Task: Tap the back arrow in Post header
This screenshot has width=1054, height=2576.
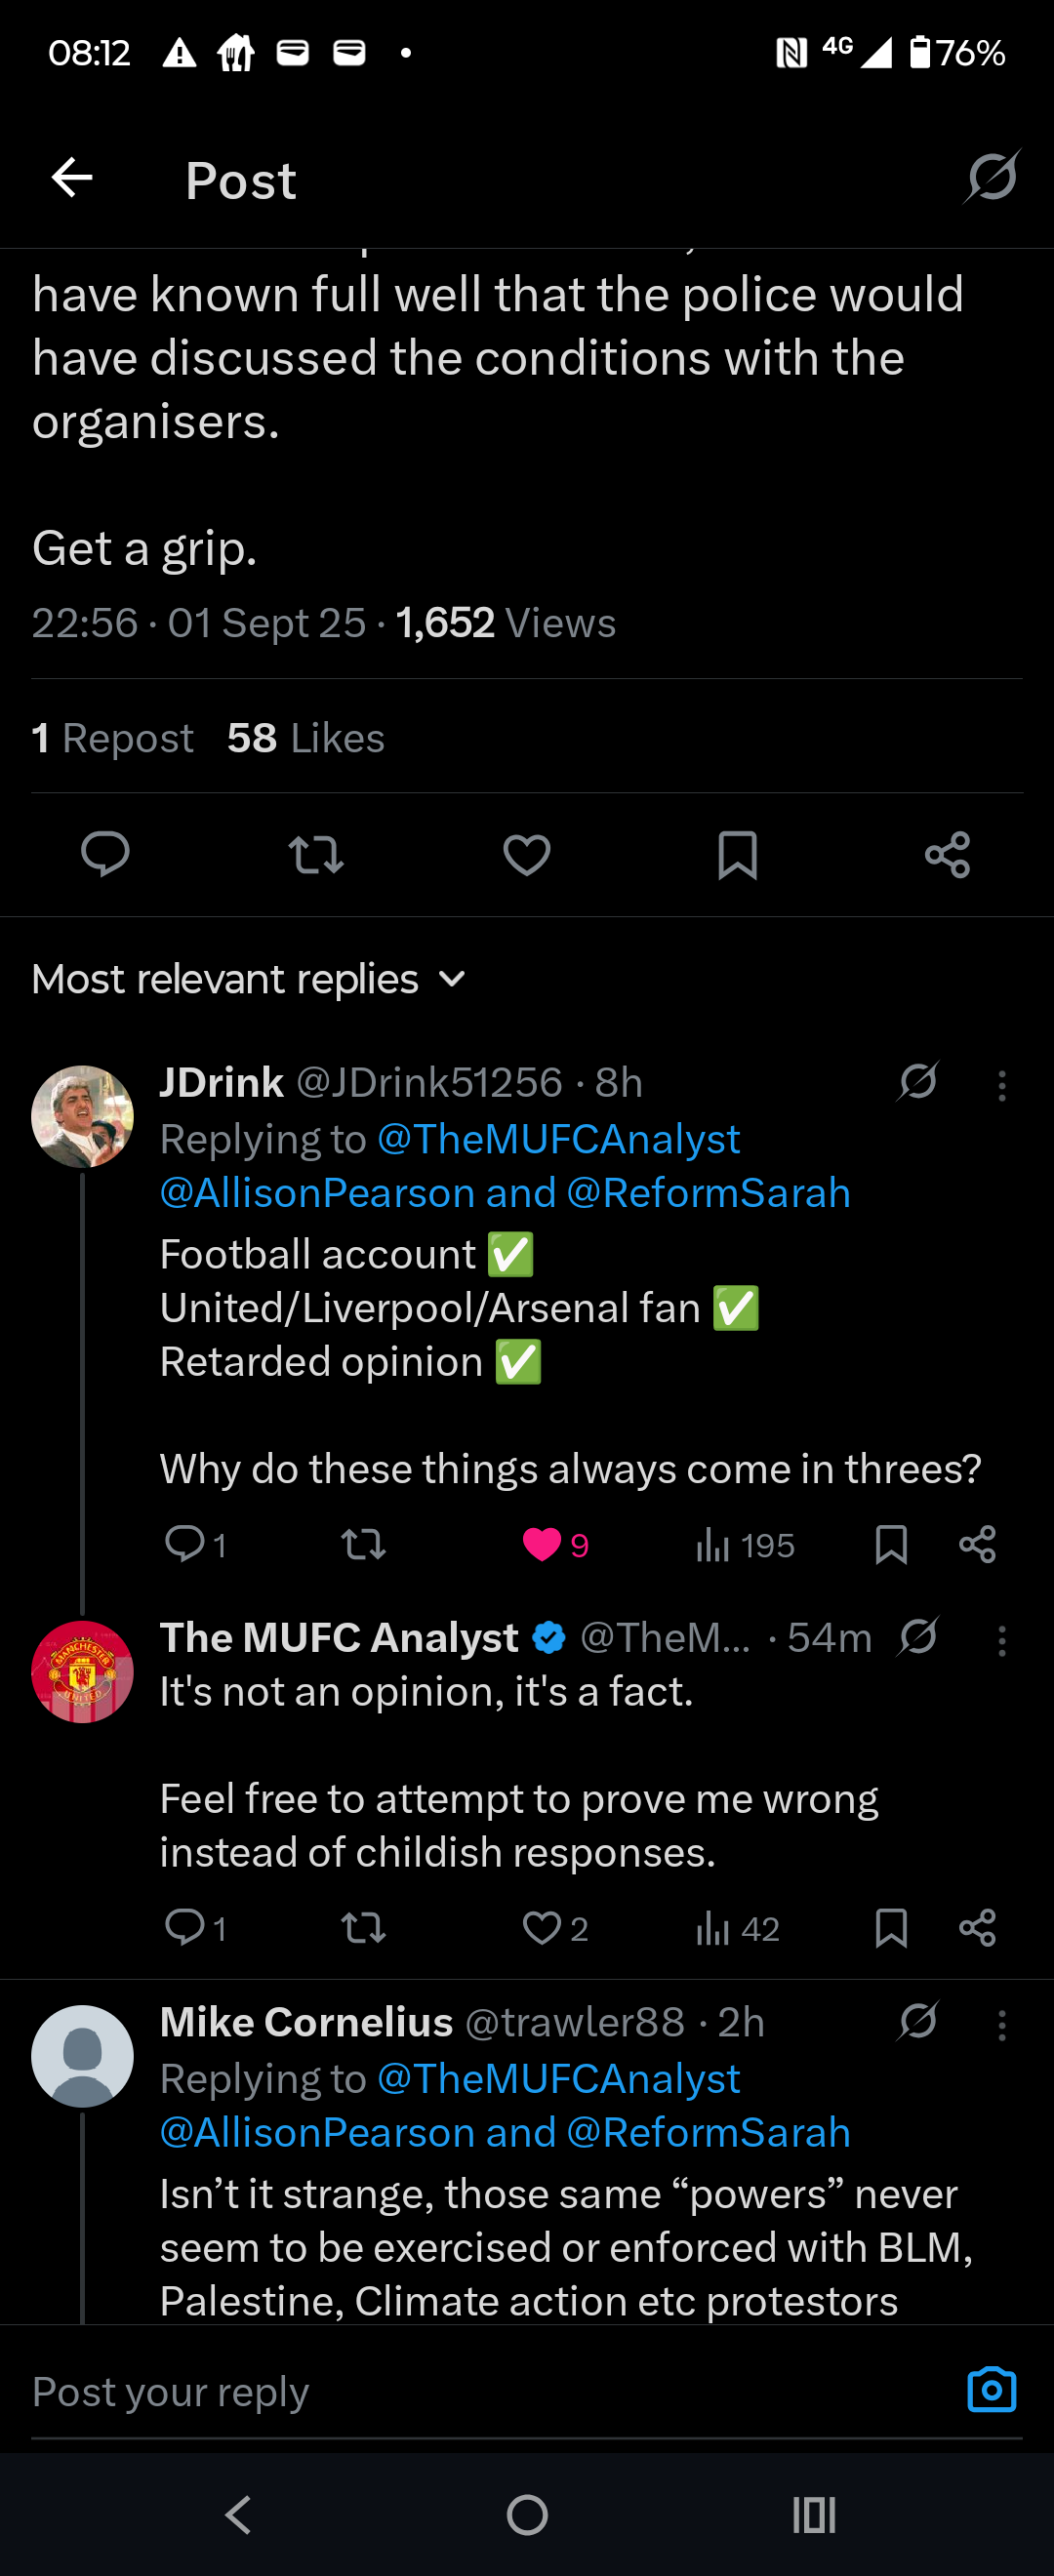Action: pyautogui.click(x=72, y=179)
